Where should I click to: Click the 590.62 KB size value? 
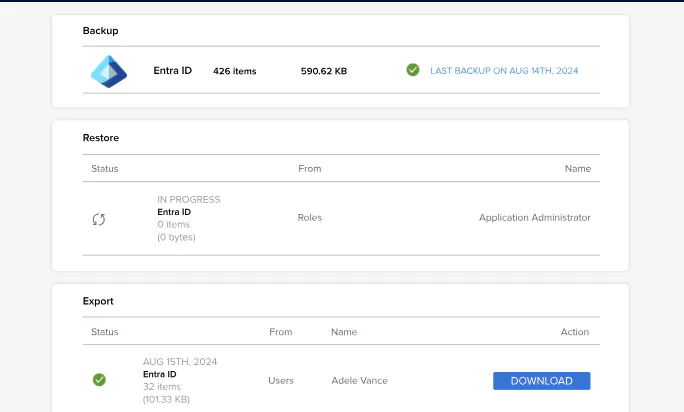coord(324,71)
